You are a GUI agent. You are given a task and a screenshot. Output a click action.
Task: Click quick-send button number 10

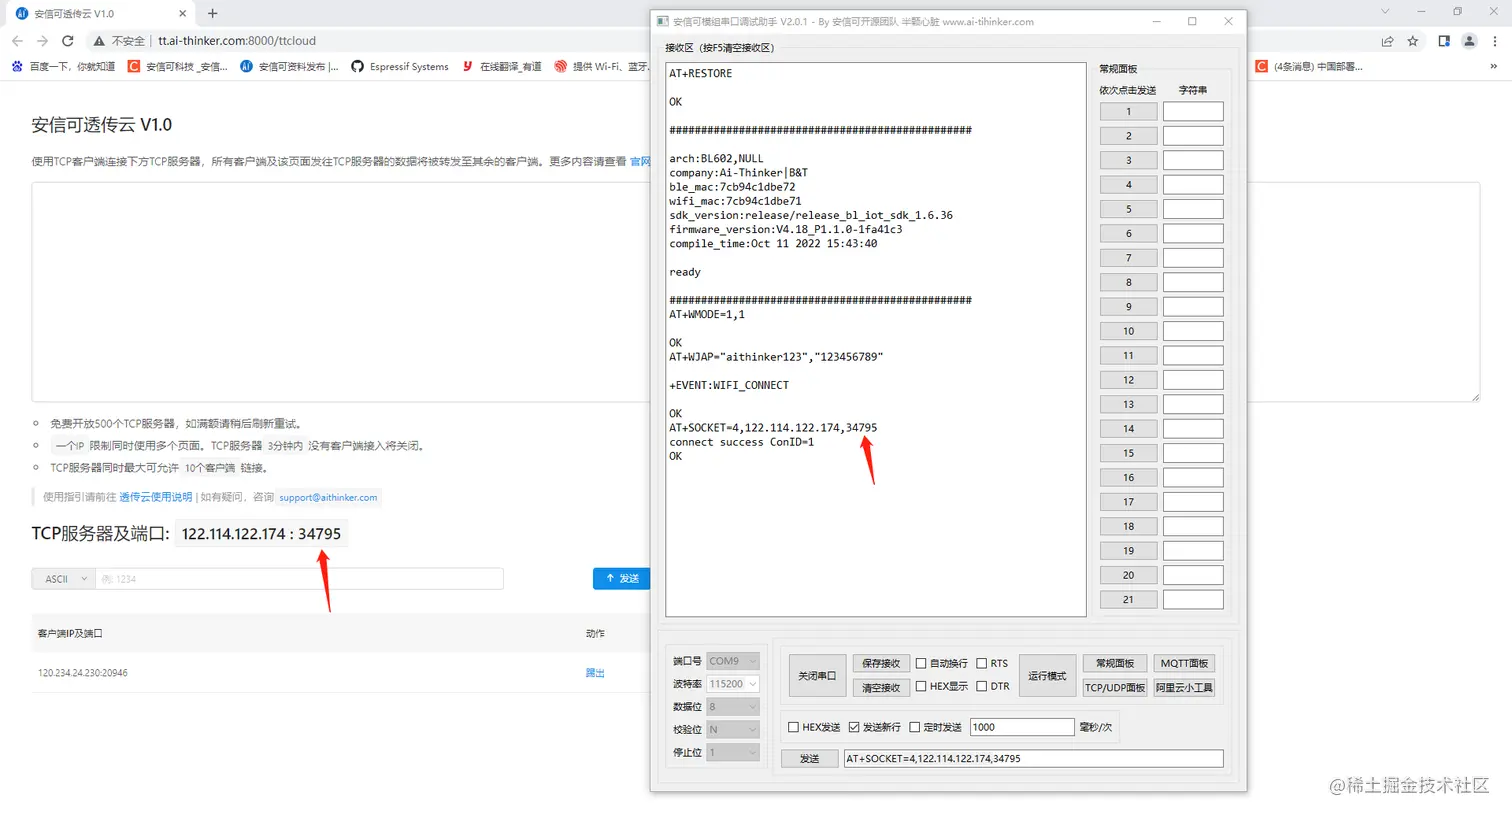coord(1128,331)
